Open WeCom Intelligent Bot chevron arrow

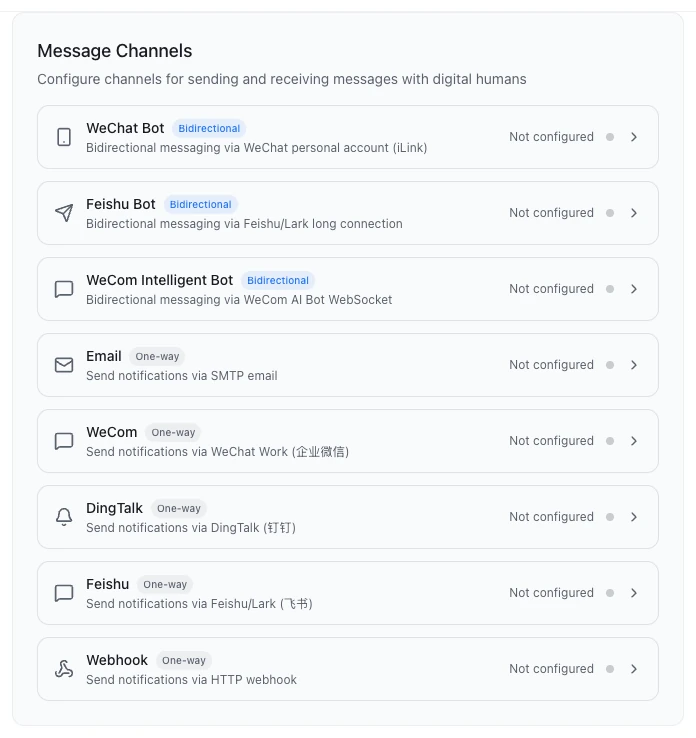tap(634, 289)
